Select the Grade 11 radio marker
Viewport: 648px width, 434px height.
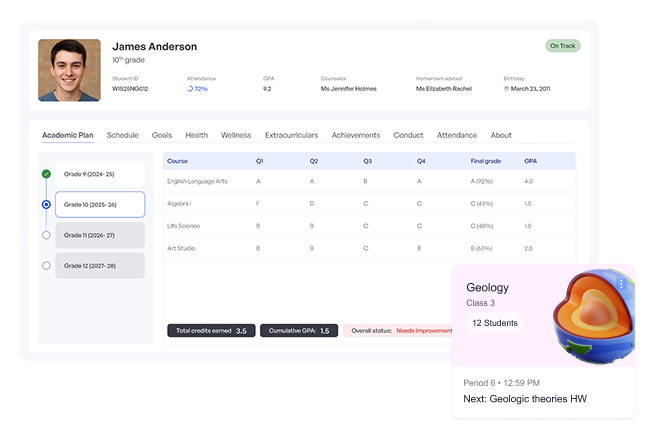(46, 235)
